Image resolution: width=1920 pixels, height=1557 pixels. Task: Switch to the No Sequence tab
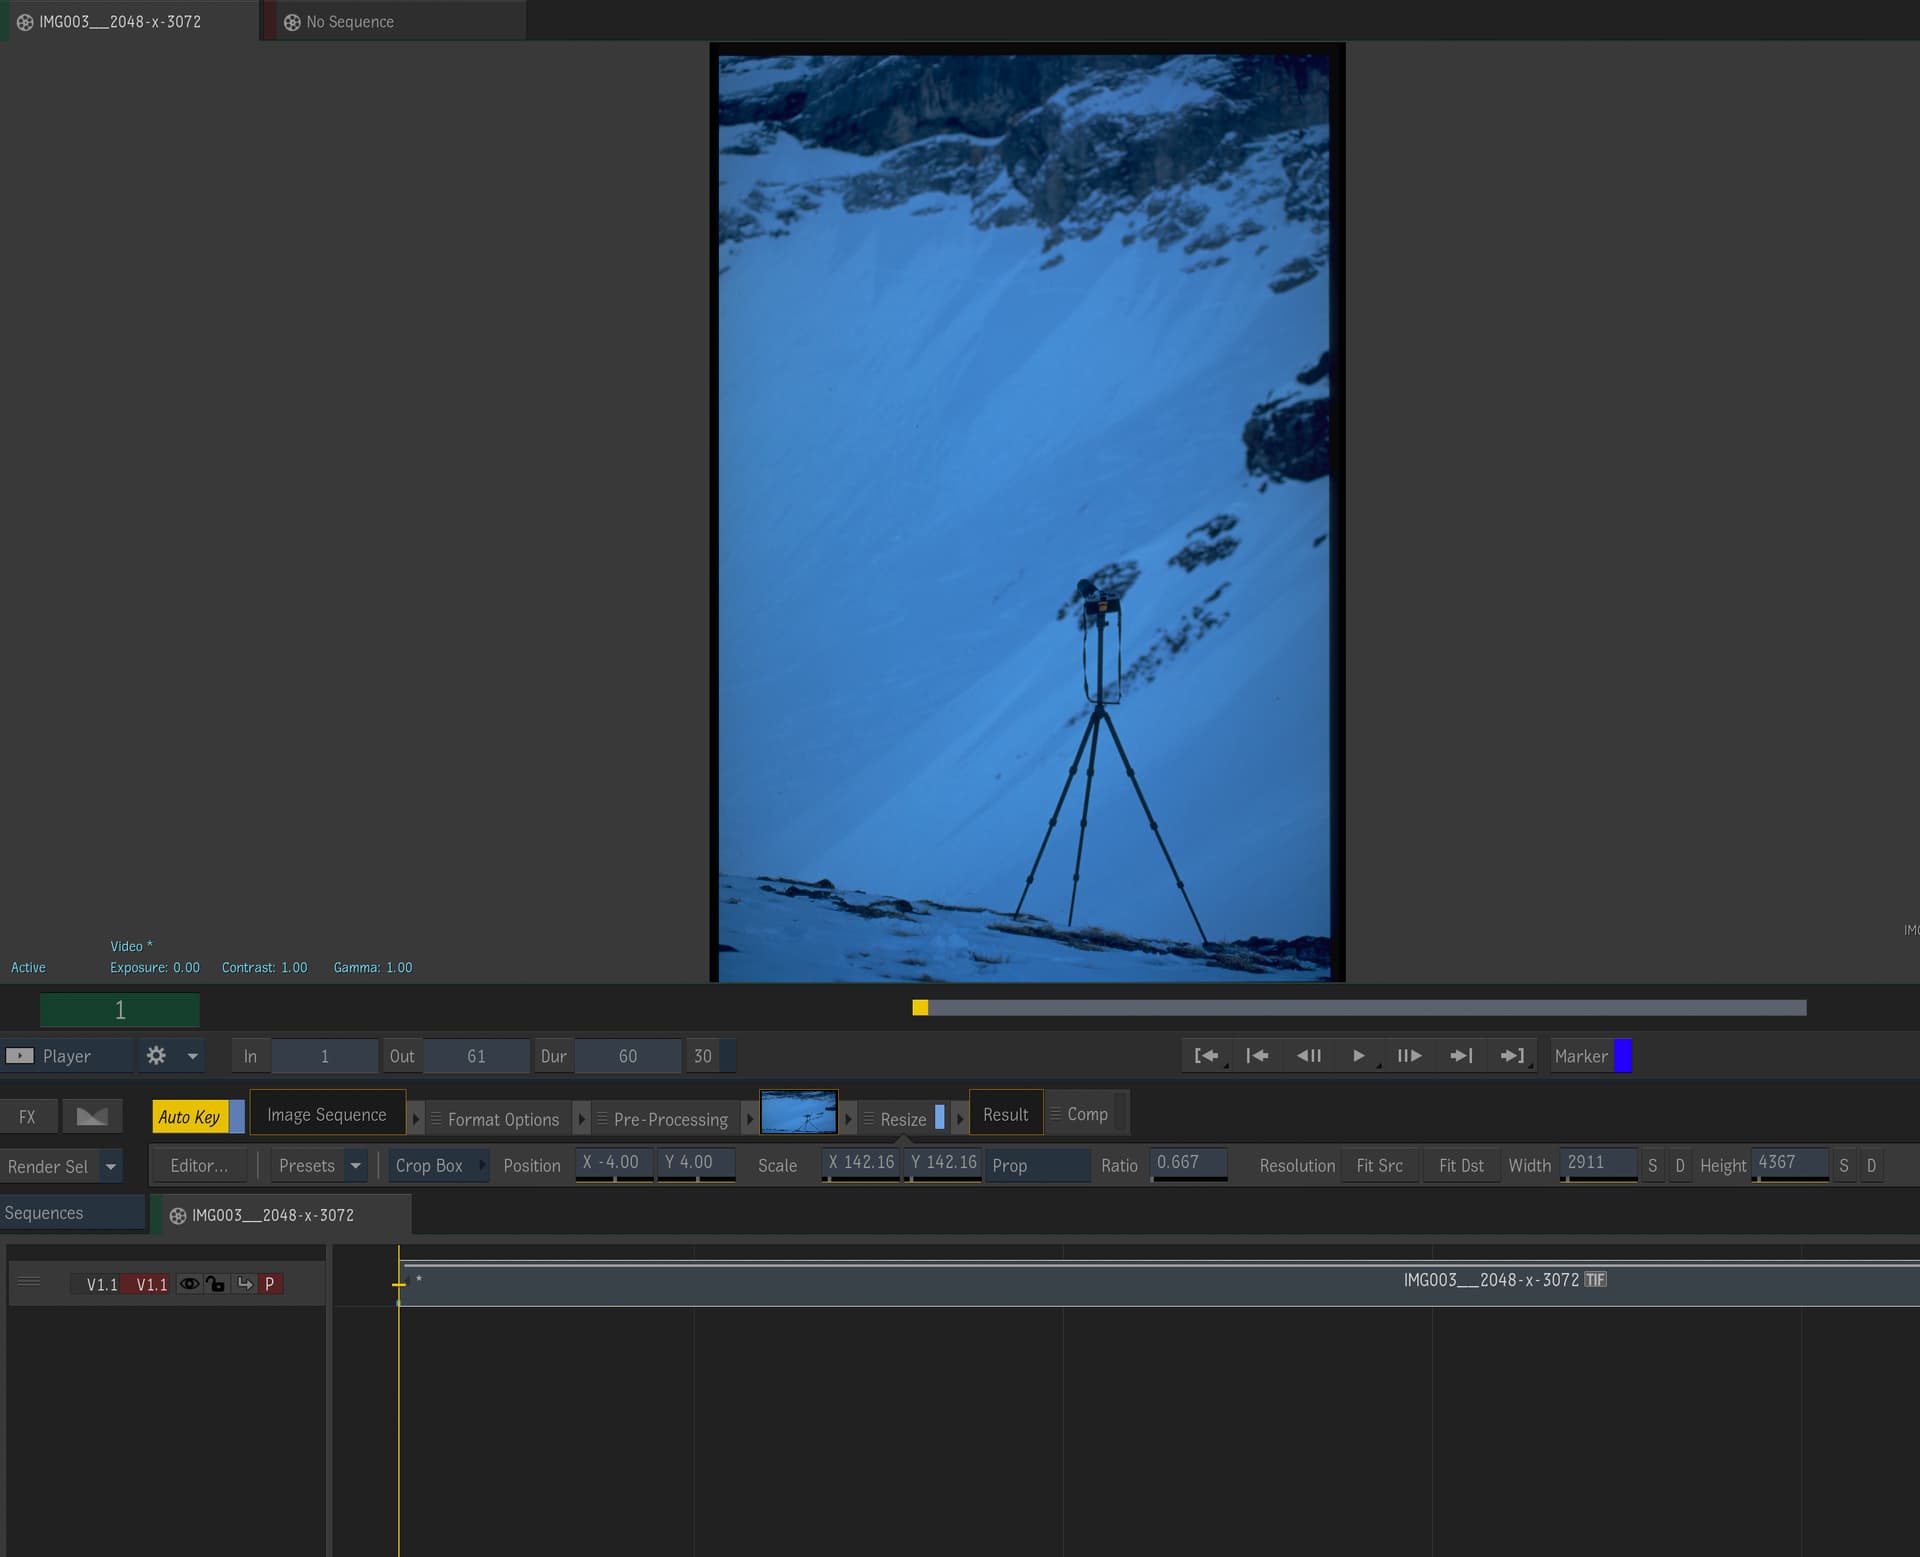[349, 22]
